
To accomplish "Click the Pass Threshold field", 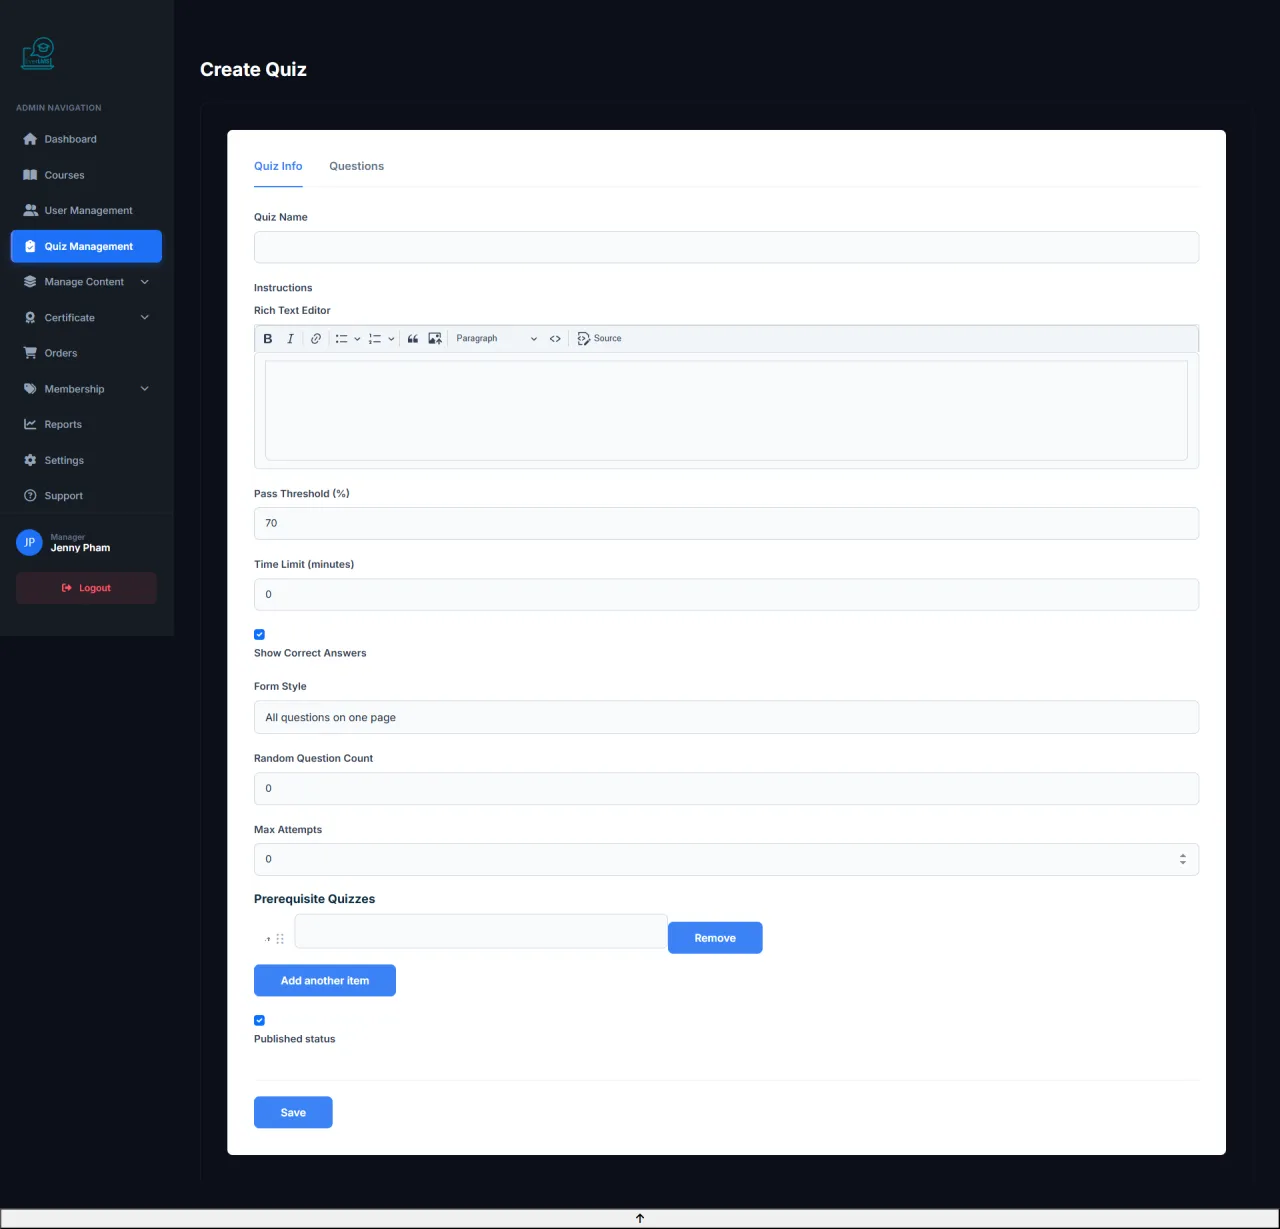I will (x=726, y=523).
